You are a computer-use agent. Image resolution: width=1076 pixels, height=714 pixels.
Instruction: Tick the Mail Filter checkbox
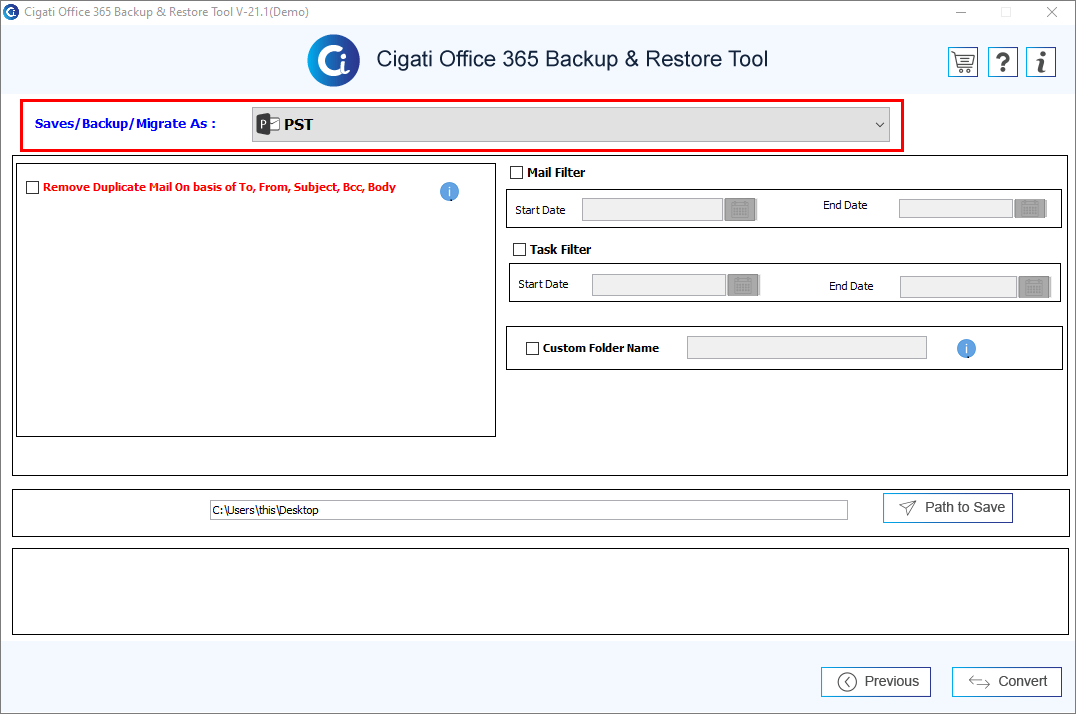click(517, 173)
